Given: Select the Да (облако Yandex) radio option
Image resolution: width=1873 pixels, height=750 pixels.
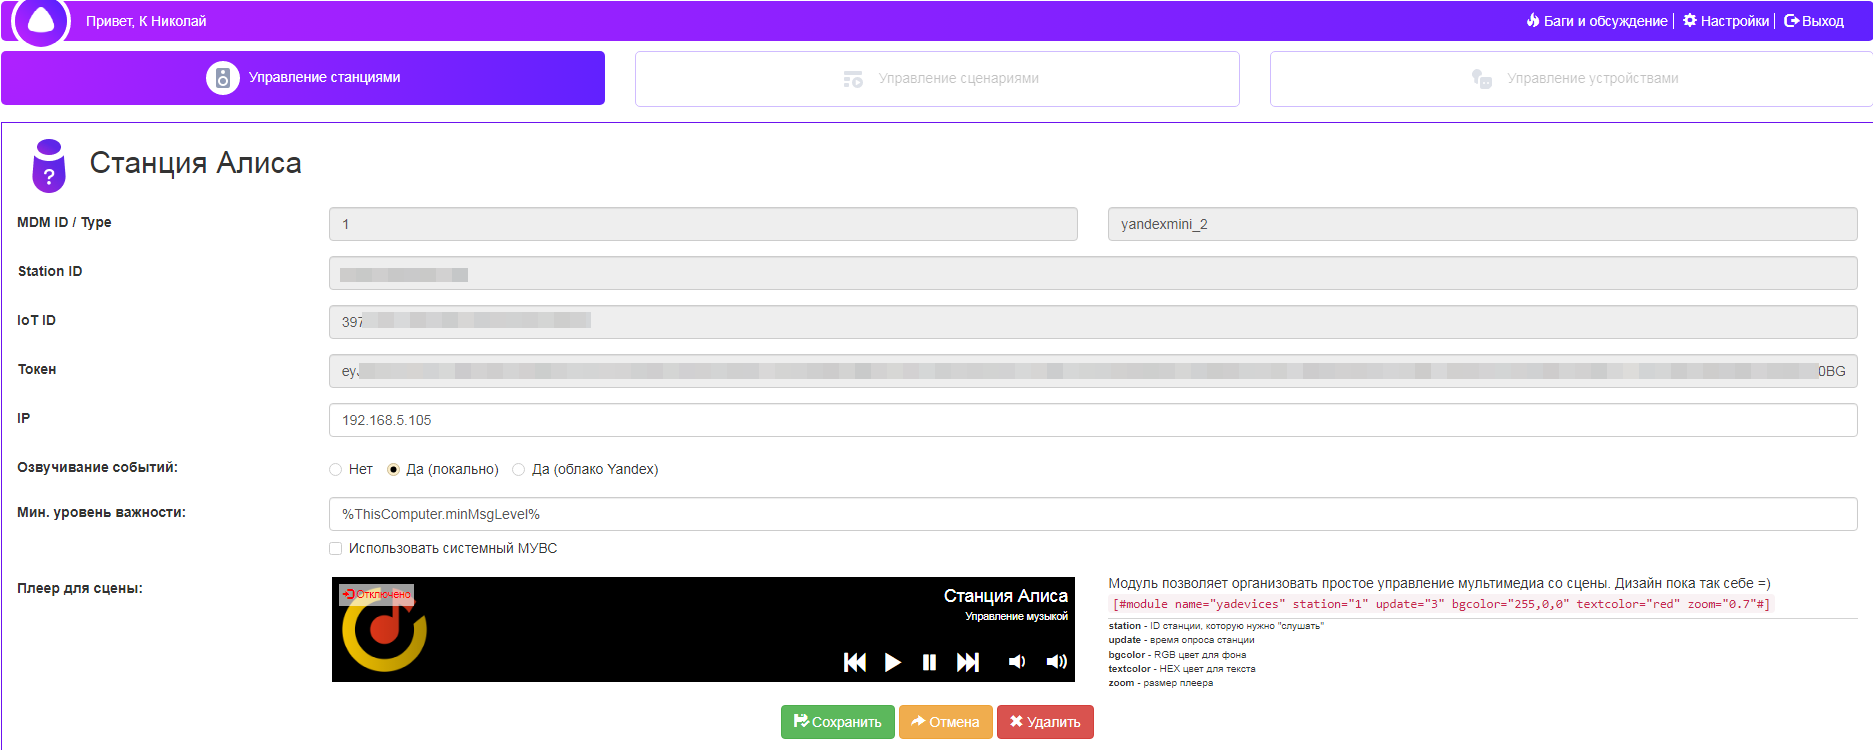Looking at the screenshot, I should 519,470.
